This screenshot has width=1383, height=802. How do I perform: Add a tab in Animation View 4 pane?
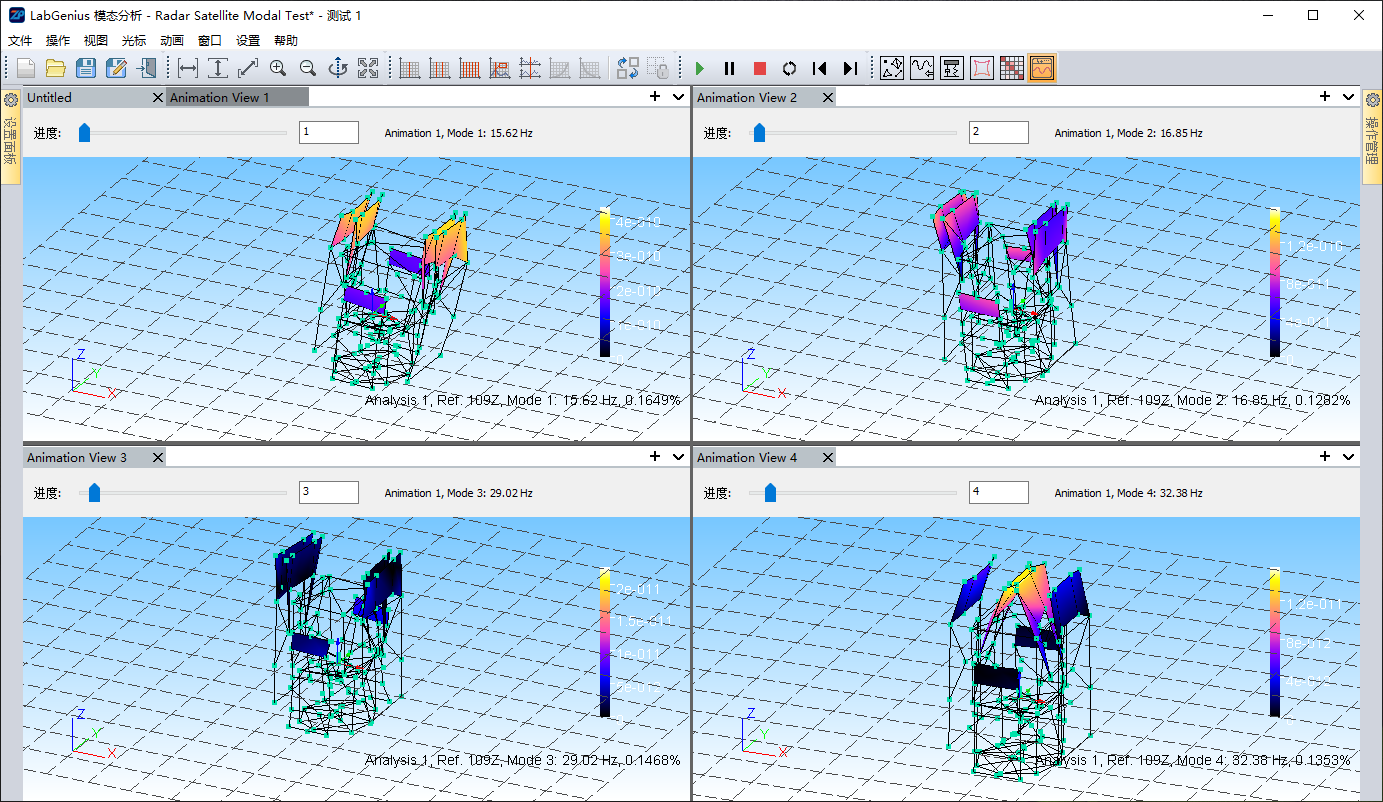(1325, 456)
